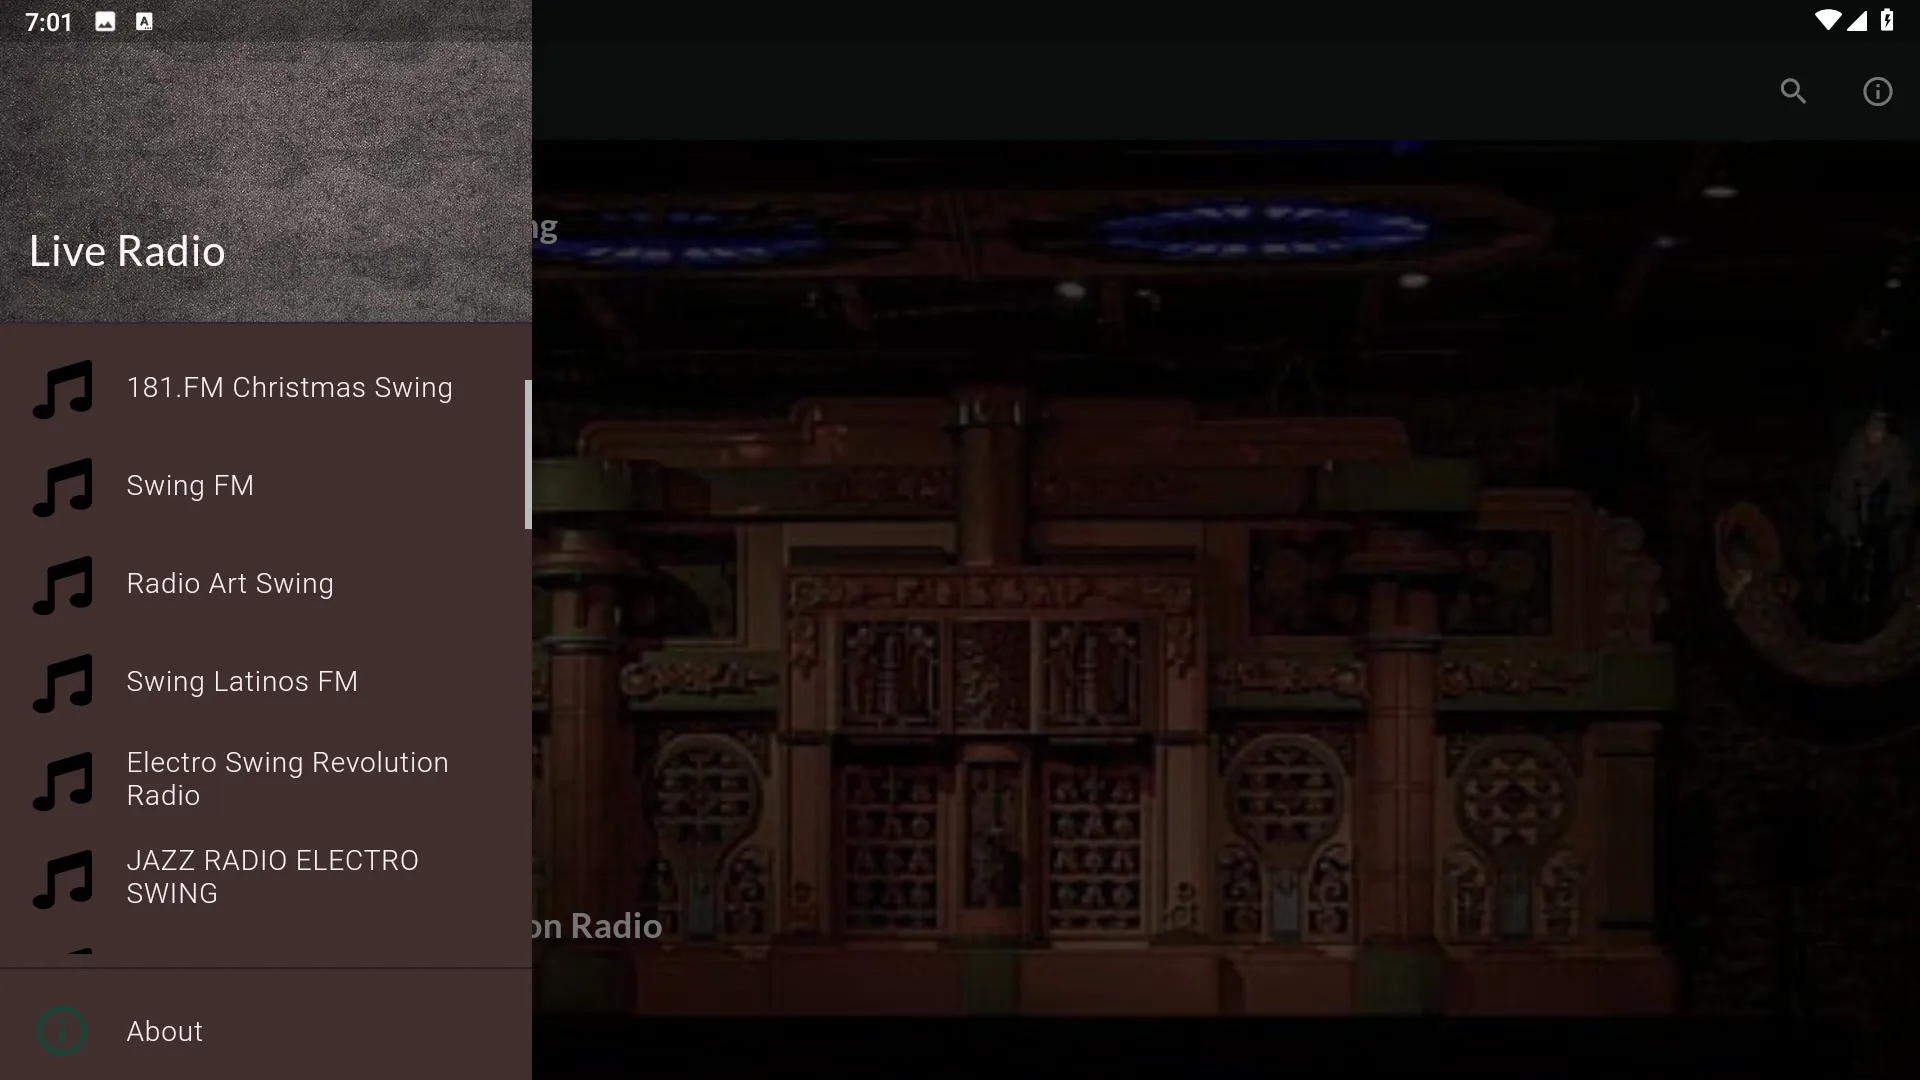The width and height of the screenshot is (1920, 1080).
Task: Click the About circular green icon
Action: click(62, 1031)
